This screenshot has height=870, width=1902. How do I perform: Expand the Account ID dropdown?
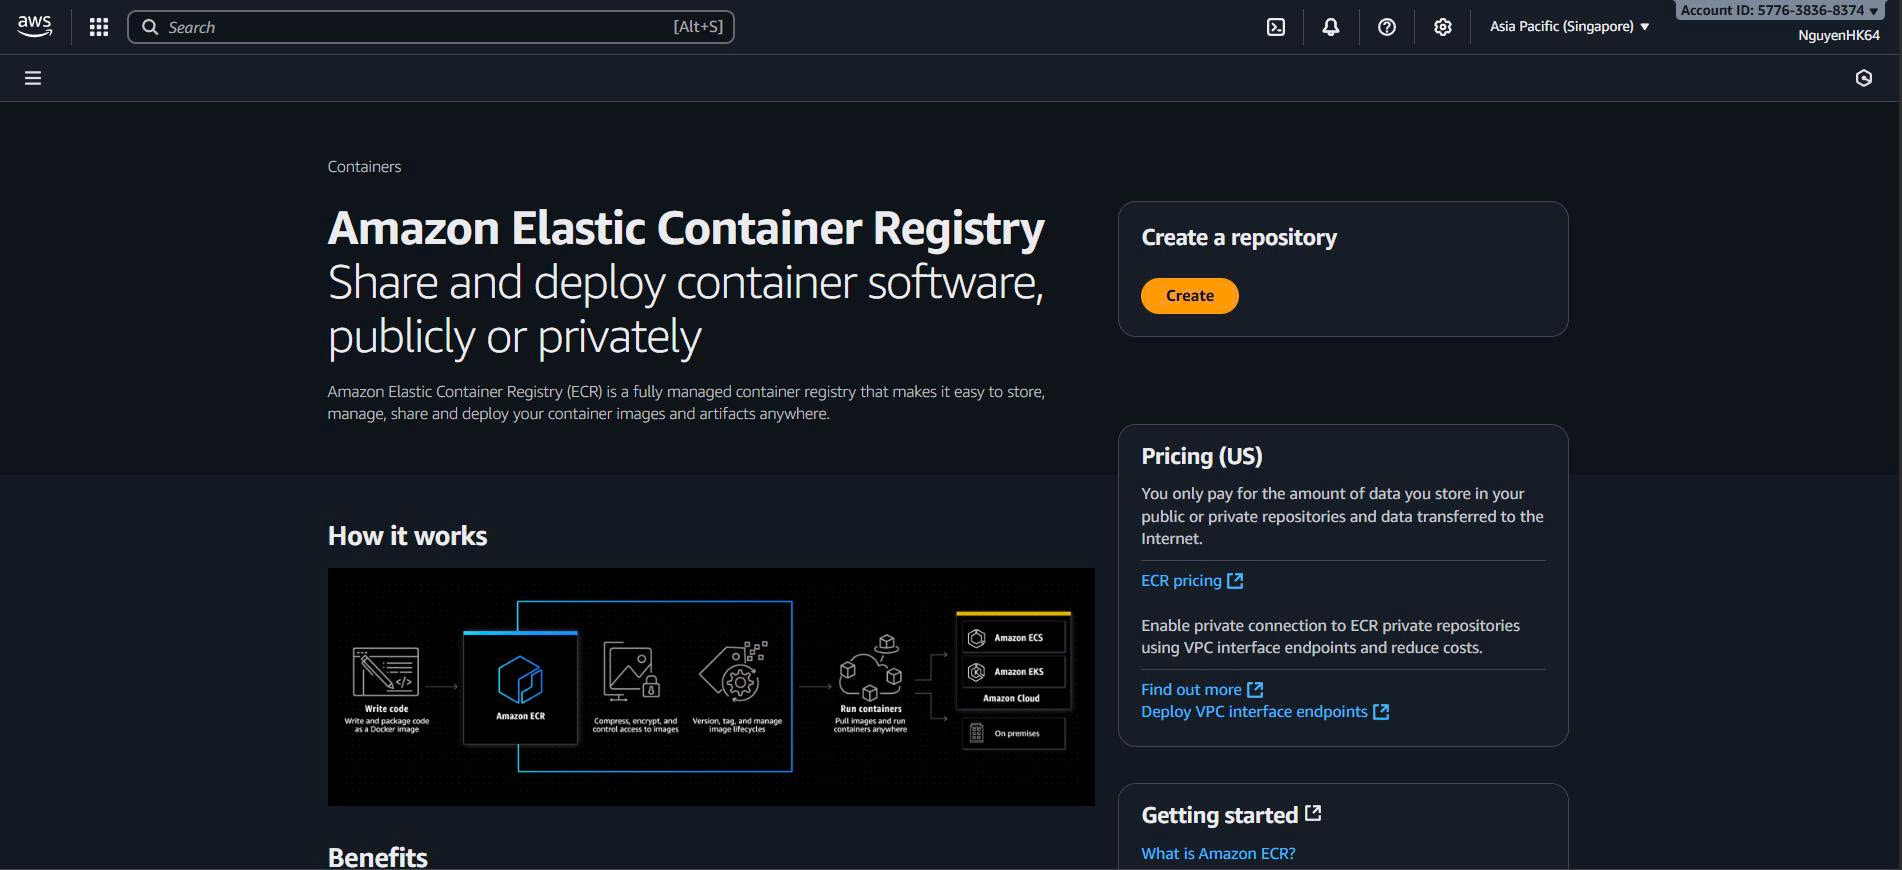(1779, 10)
